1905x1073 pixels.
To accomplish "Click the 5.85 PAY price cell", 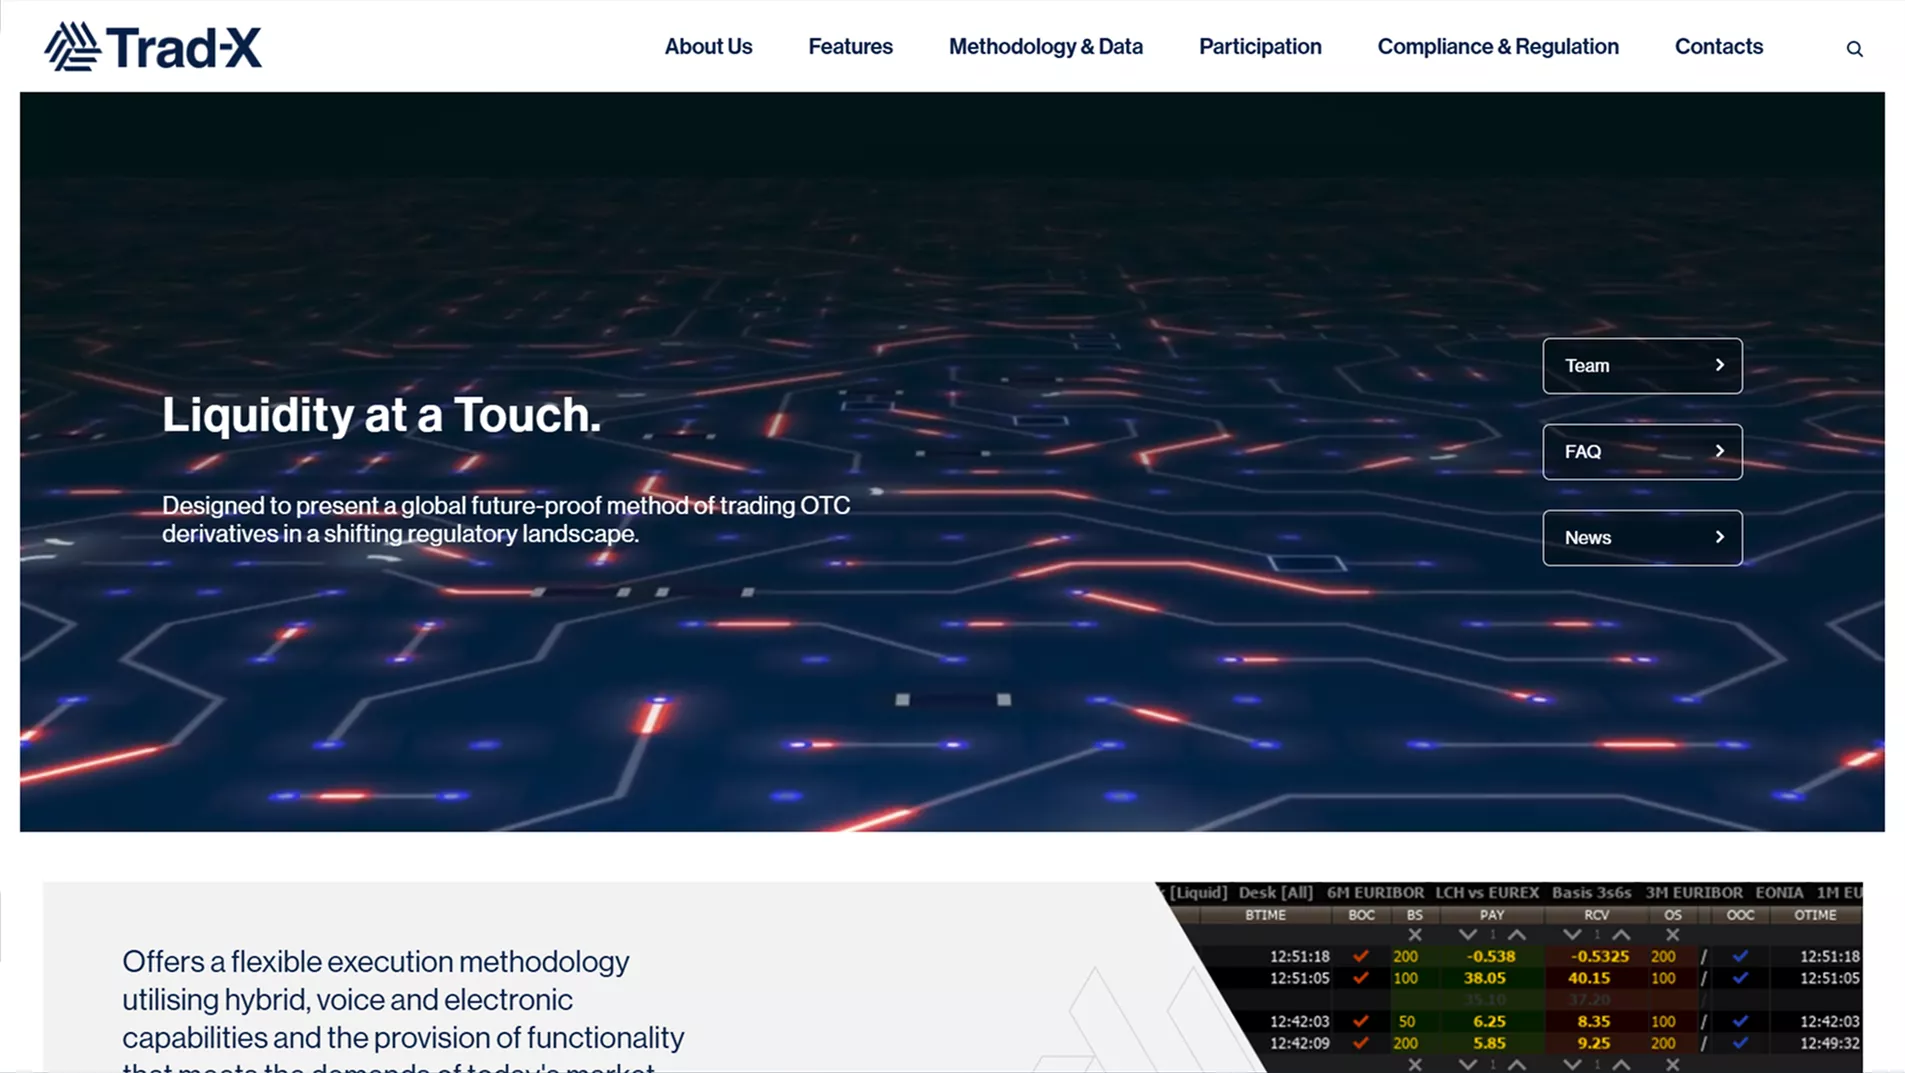I will pyautogui.click(x=1489, y=1043).
